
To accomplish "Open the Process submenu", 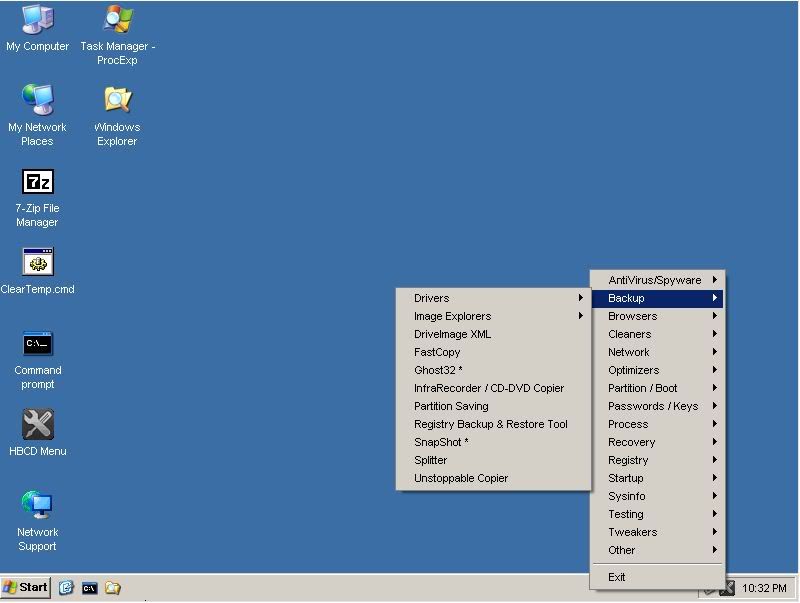I will point(657,424).
